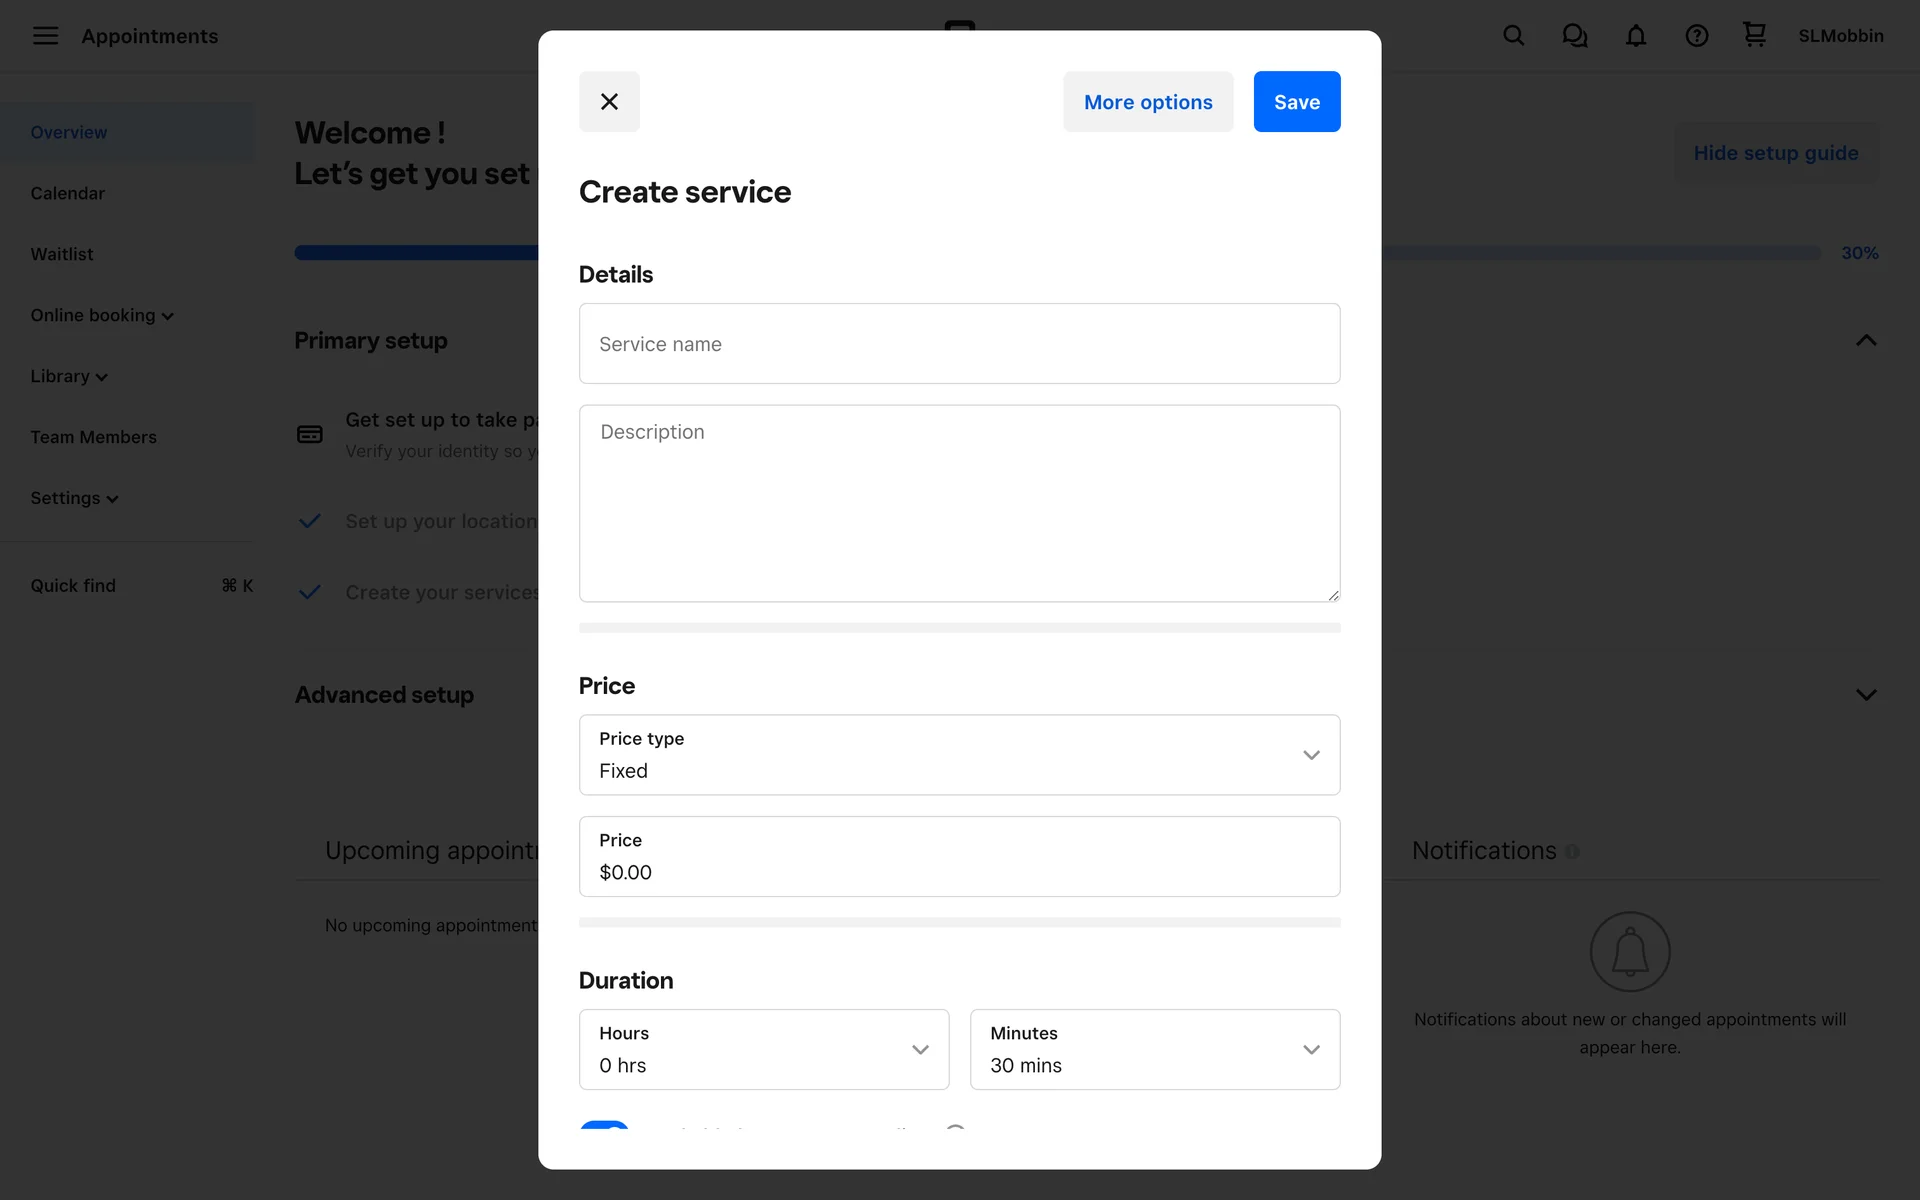The image size is (1920, 1200).
Task: Click the search magnifier icon
Action: [x=1513, y=36]
